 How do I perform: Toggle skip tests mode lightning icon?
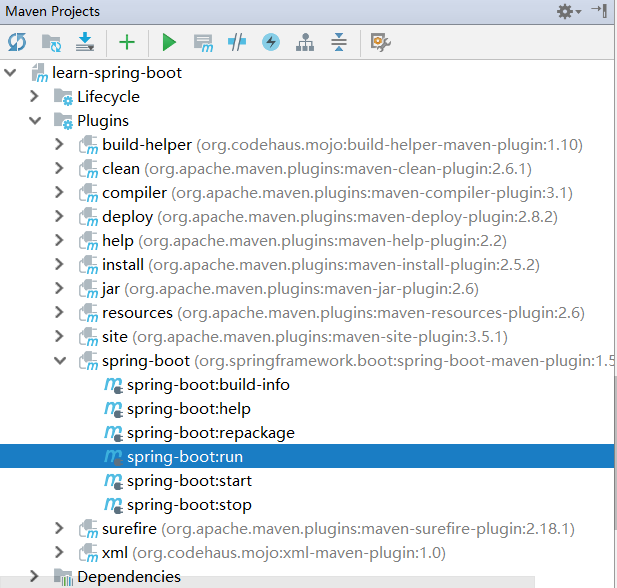coord(271,42)
